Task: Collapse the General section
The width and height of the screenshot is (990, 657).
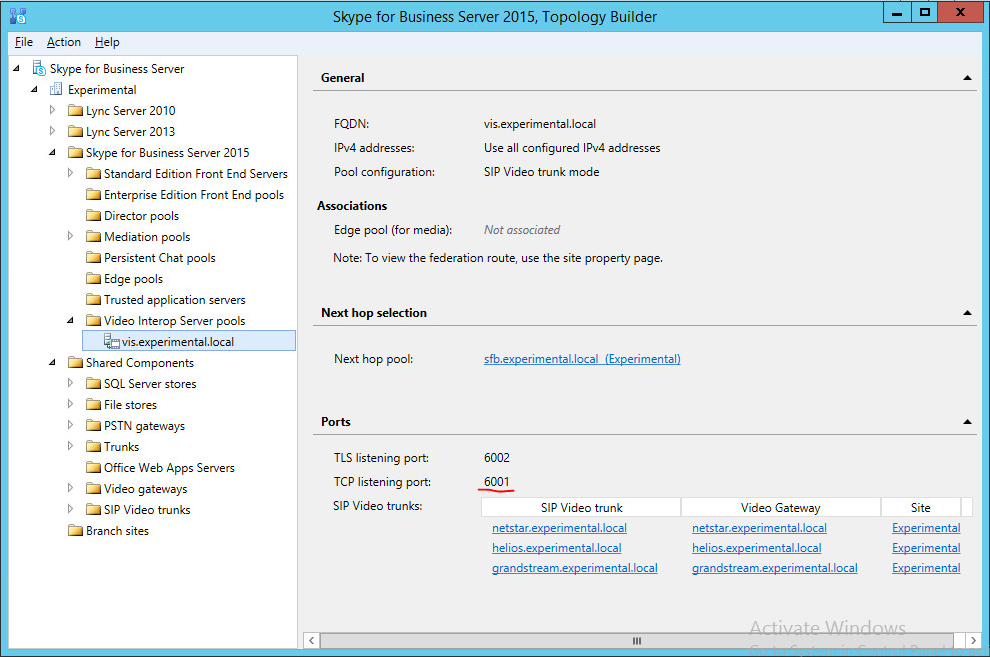Action: [967, 78]
